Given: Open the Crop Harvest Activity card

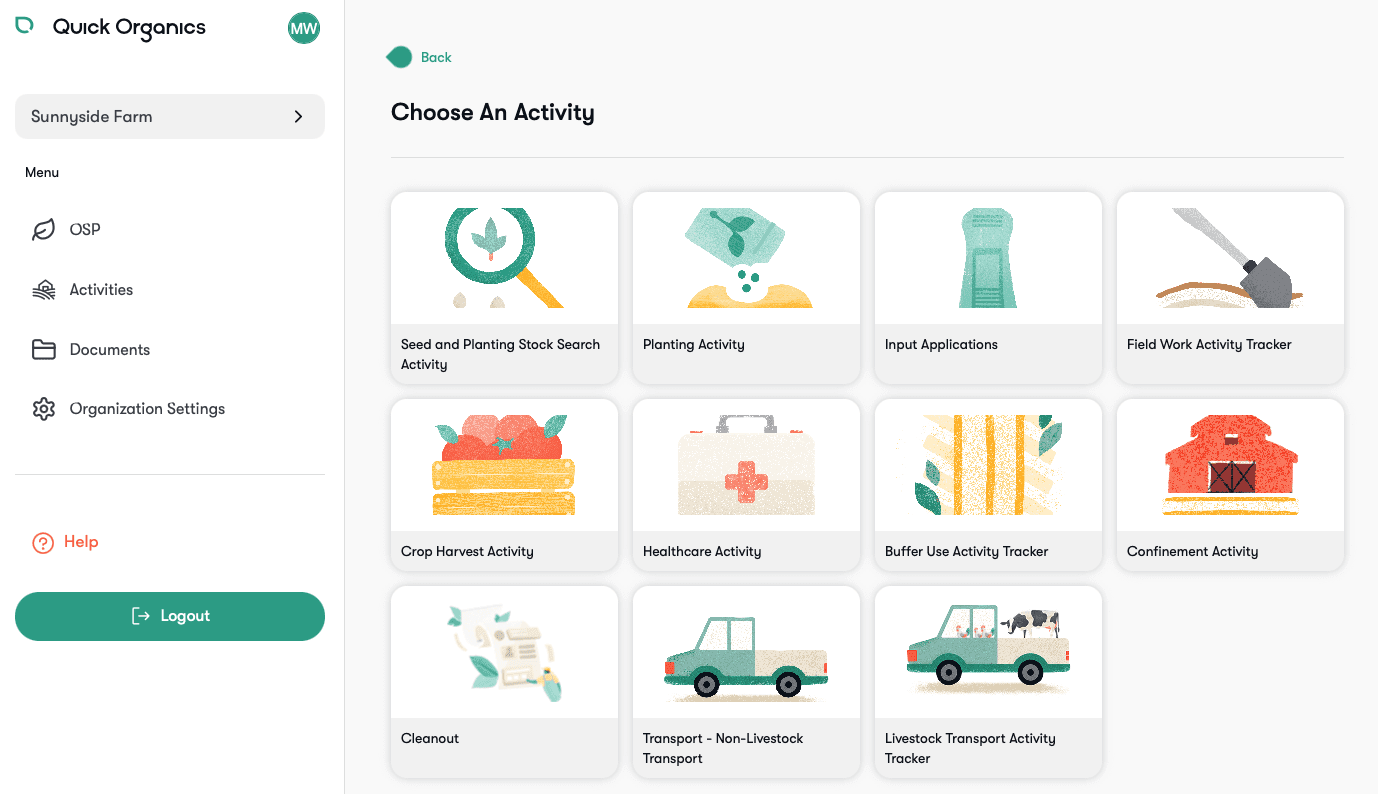Looking at the screenshot, I should (x=504, y=486).
